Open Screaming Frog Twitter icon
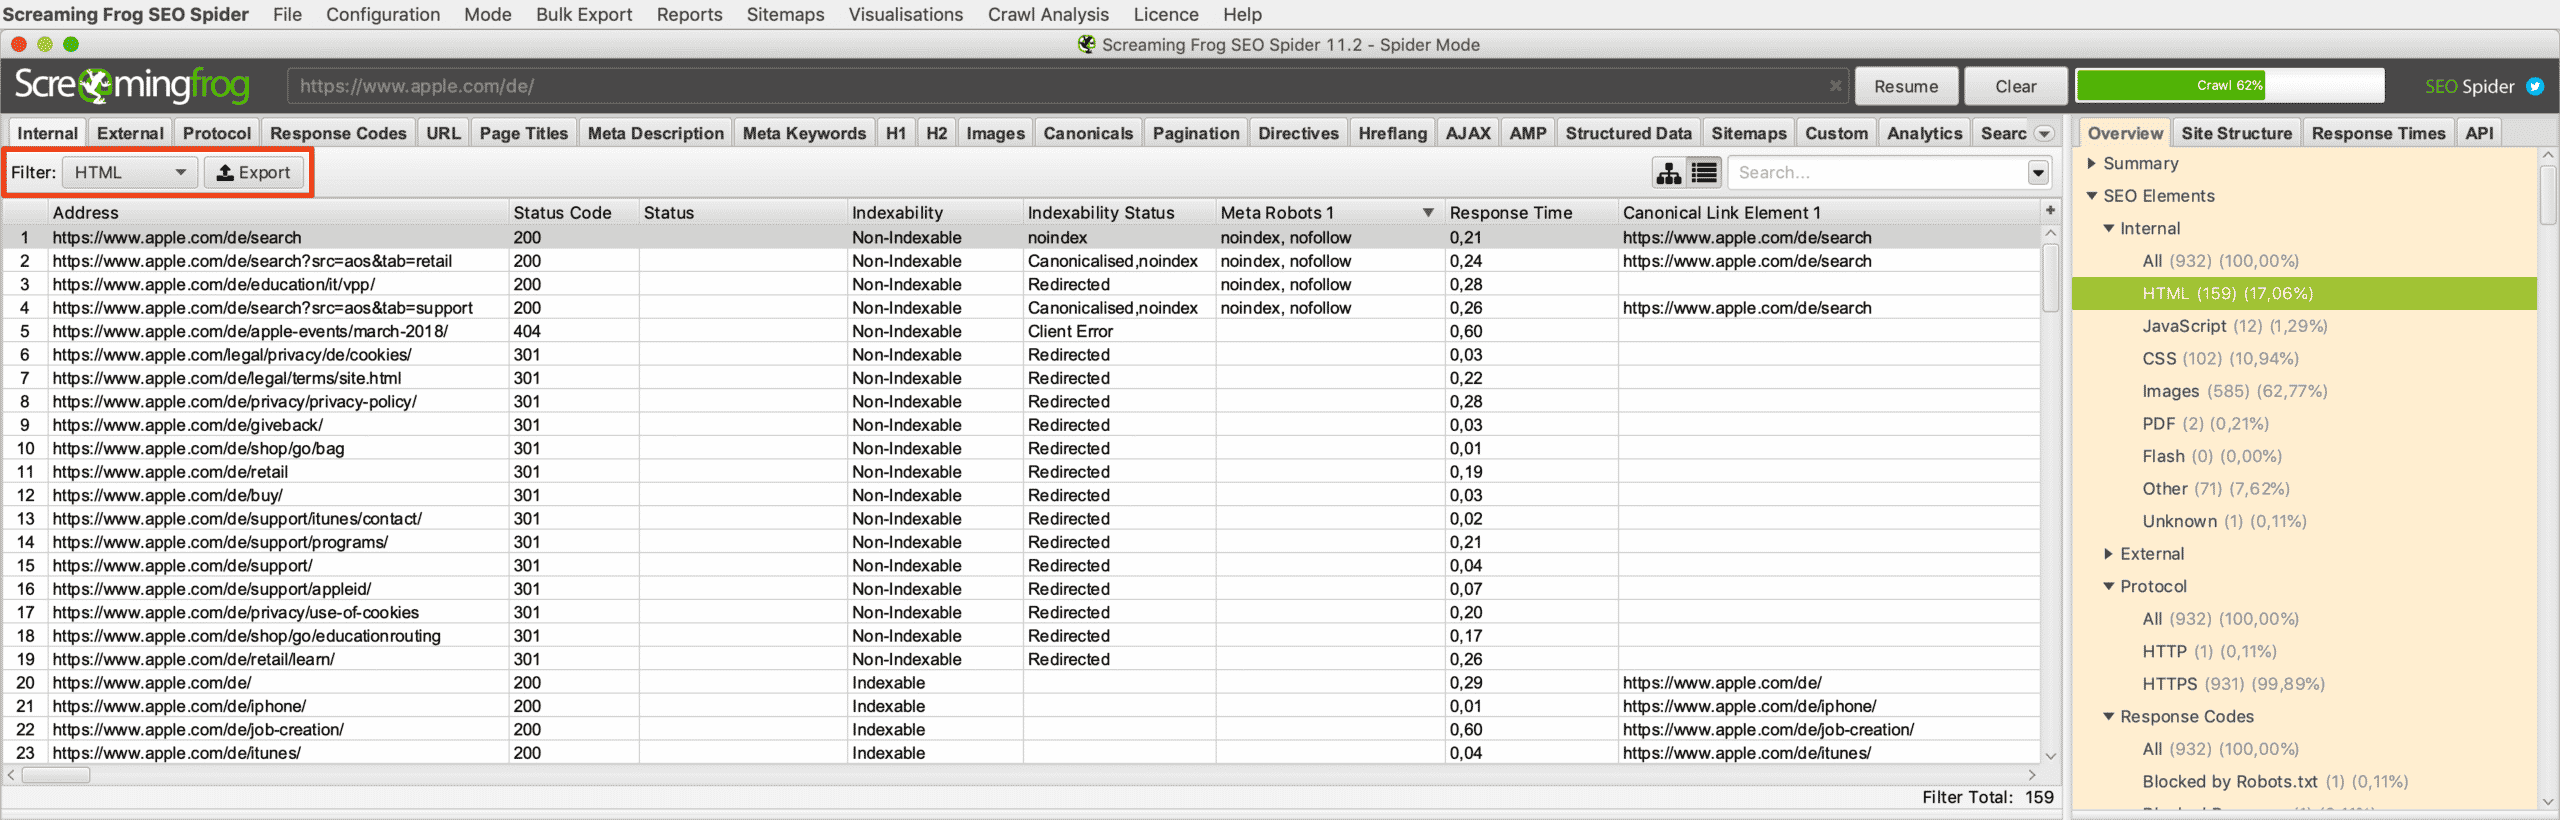Screen dimensions: 2560x820 click(2535, 86)
